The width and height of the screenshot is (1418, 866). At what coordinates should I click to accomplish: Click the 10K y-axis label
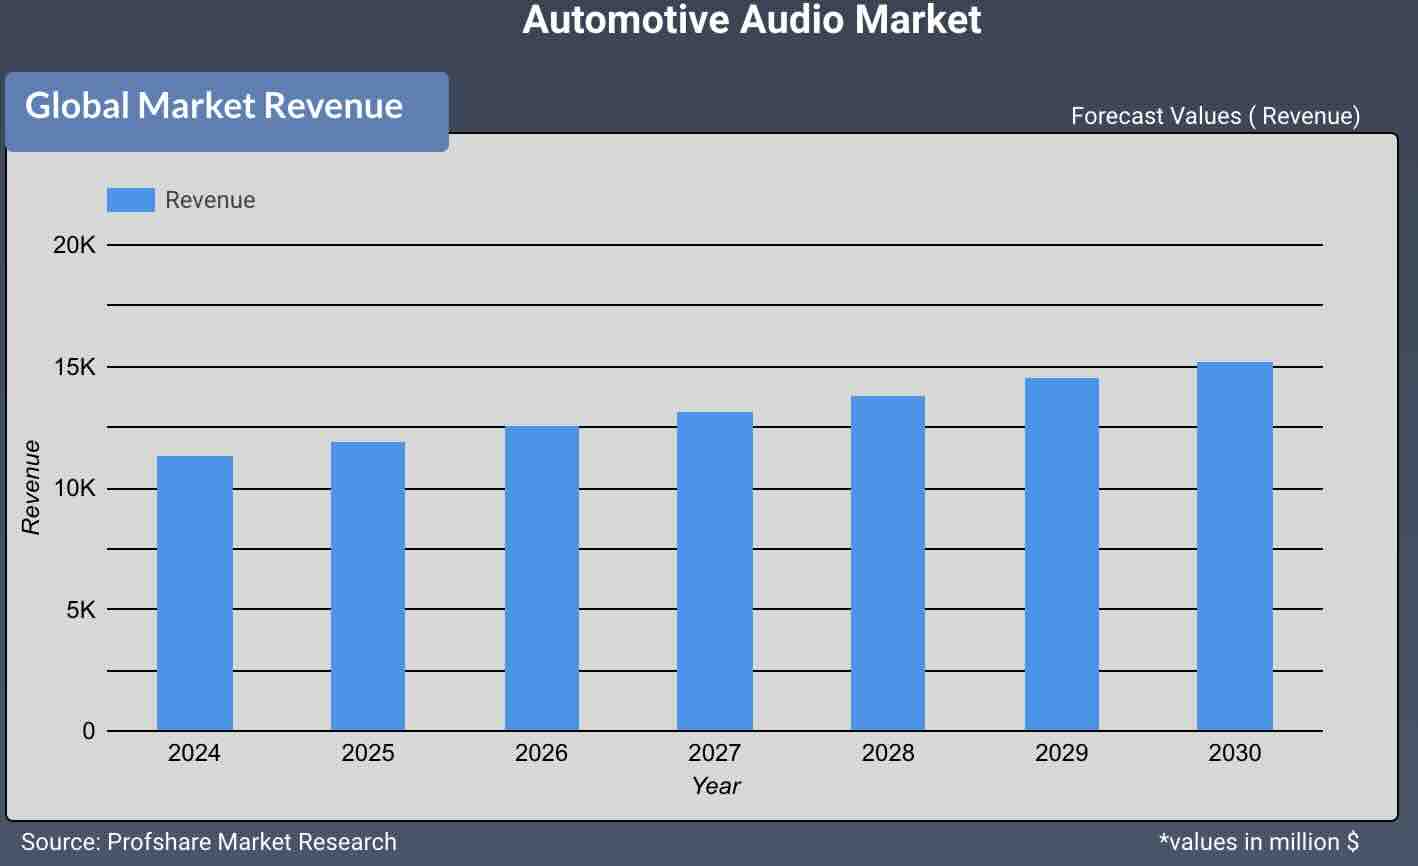click(74, 488)
